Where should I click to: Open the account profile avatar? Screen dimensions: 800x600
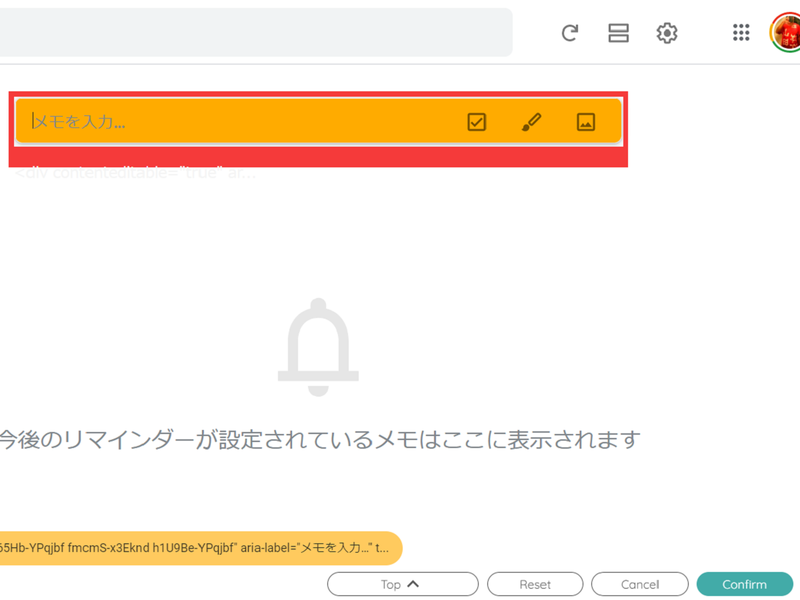pos(786,33)
